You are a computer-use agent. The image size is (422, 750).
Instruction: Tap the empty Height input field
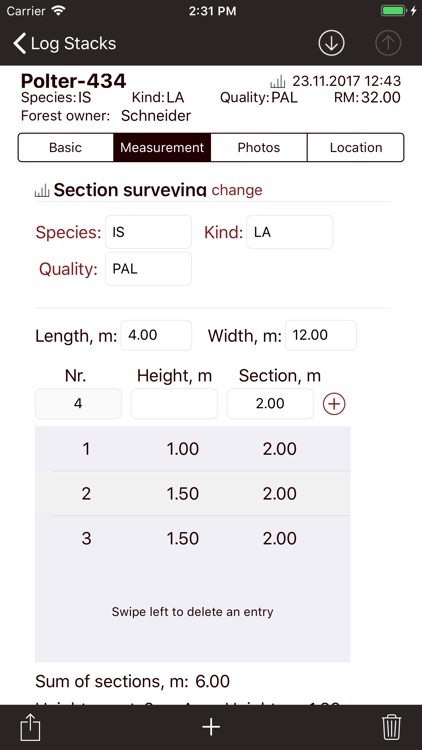pyautogui.click(x=174, y=404)
